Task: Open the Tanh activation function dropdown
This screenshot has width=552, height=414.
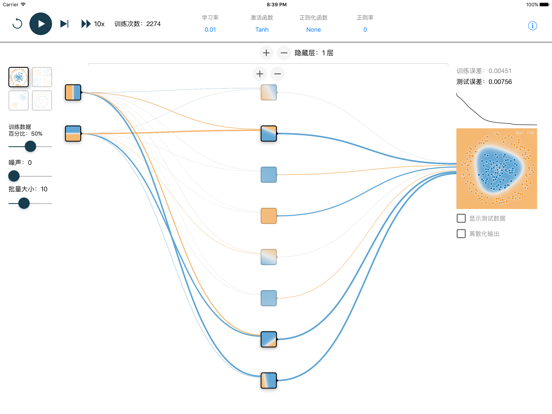Action: 262,30
